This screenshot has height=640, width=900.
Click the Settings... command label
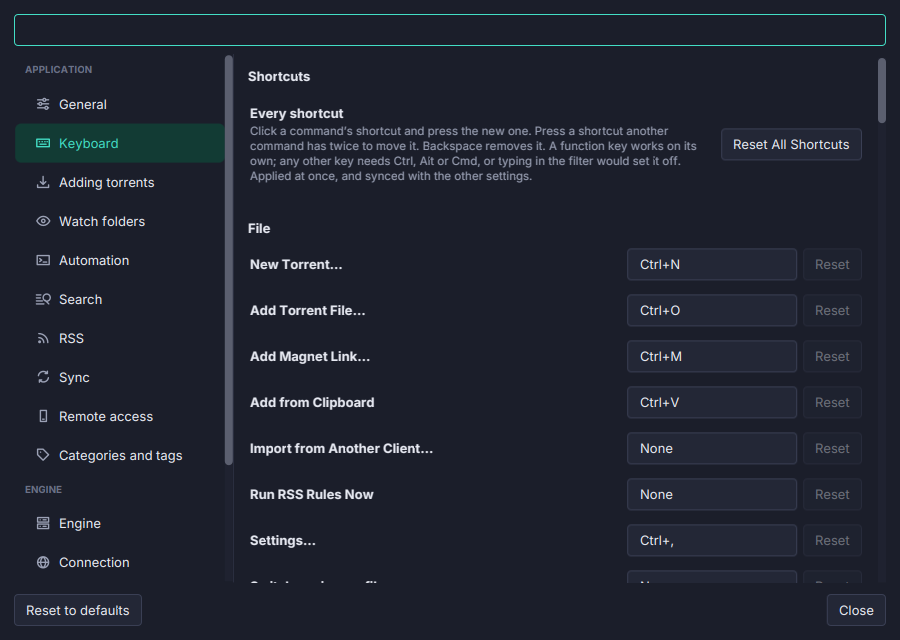coord(283,540)
